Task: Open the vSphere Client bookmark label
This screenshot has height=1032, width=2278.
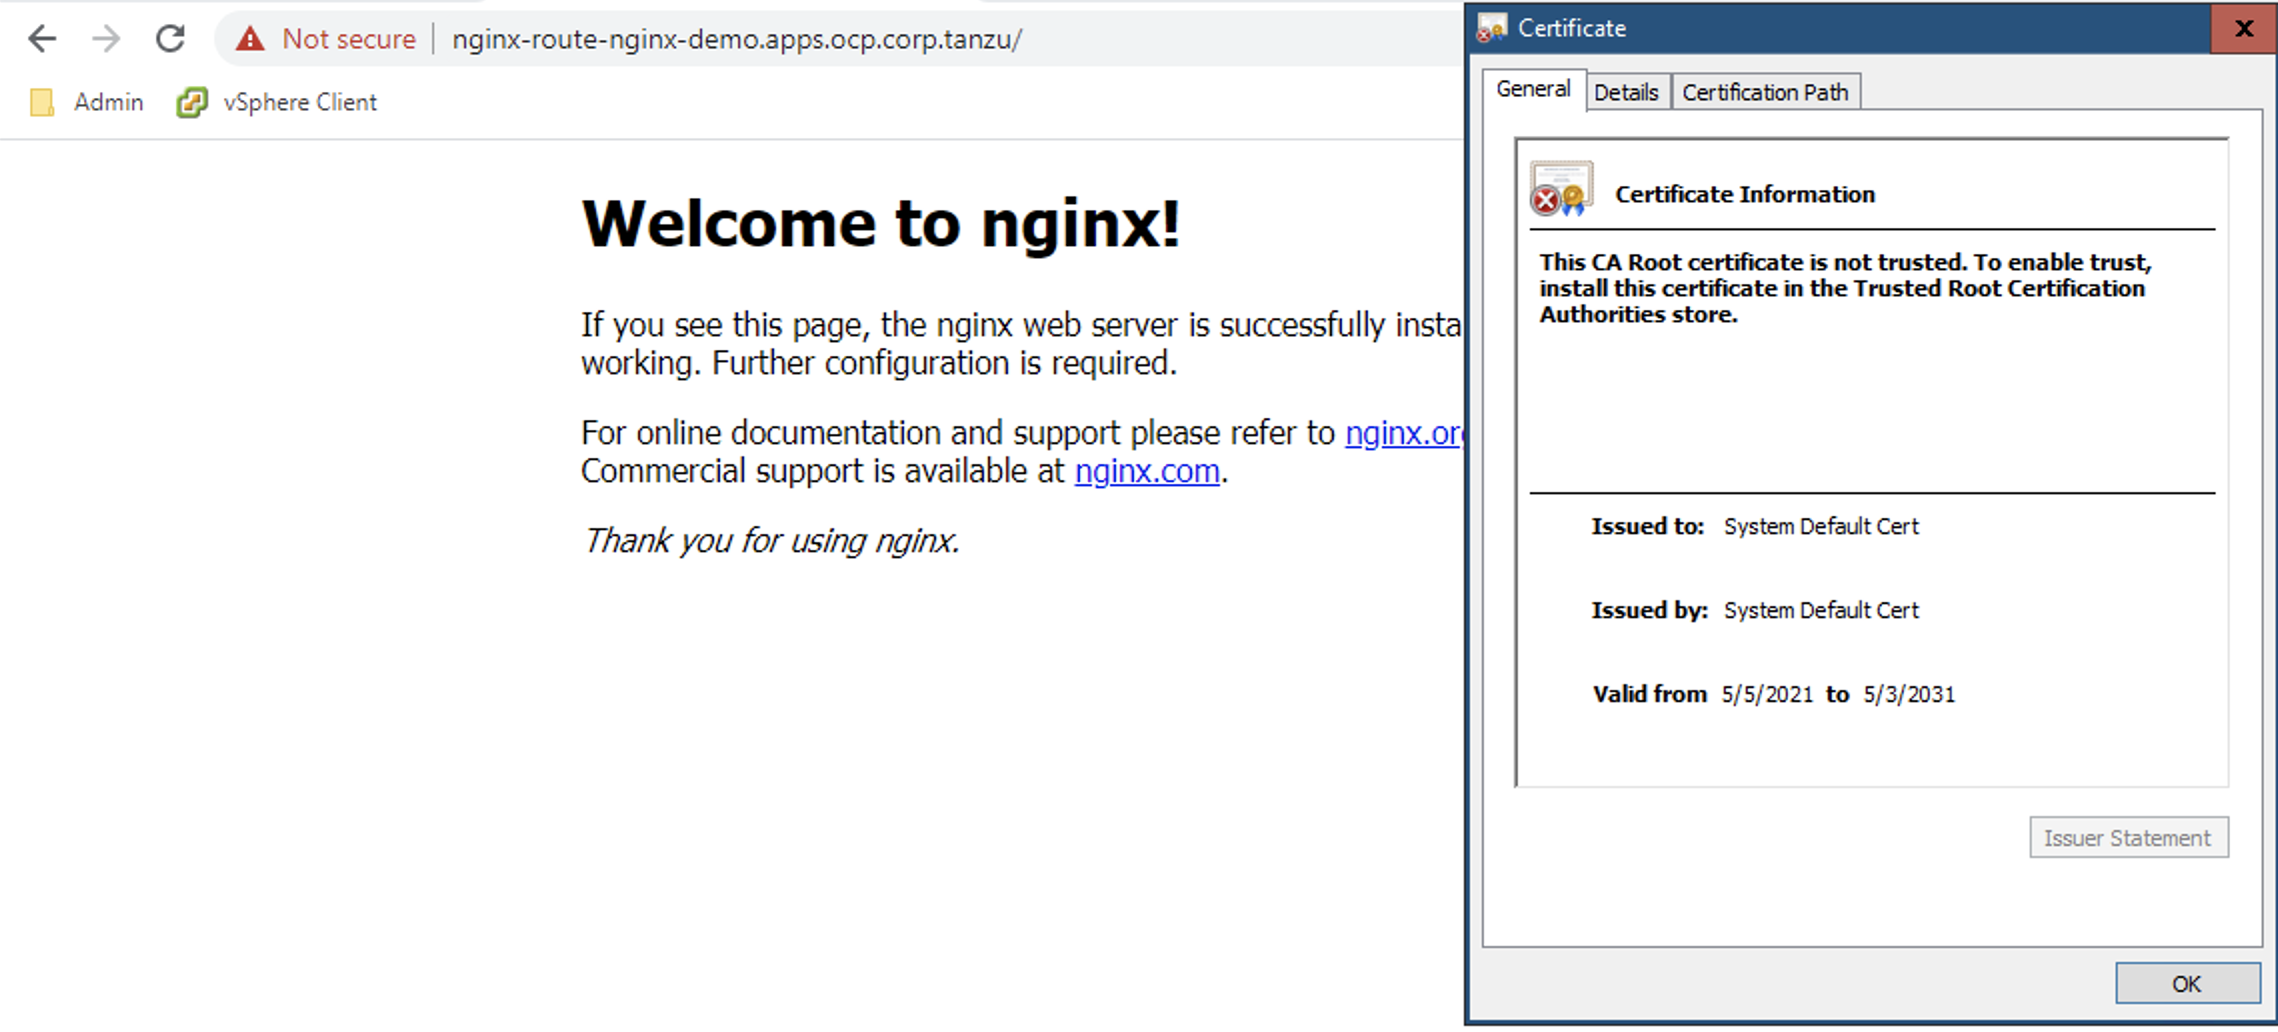Action: point(300,102)
